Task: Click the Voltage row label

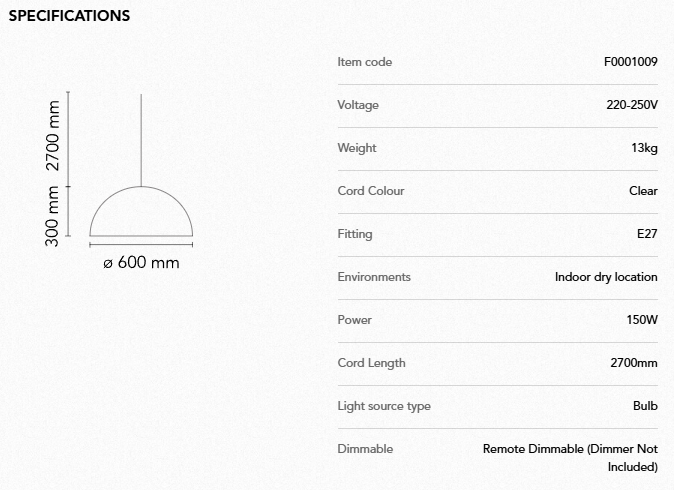Action: (x=358, y=105)
